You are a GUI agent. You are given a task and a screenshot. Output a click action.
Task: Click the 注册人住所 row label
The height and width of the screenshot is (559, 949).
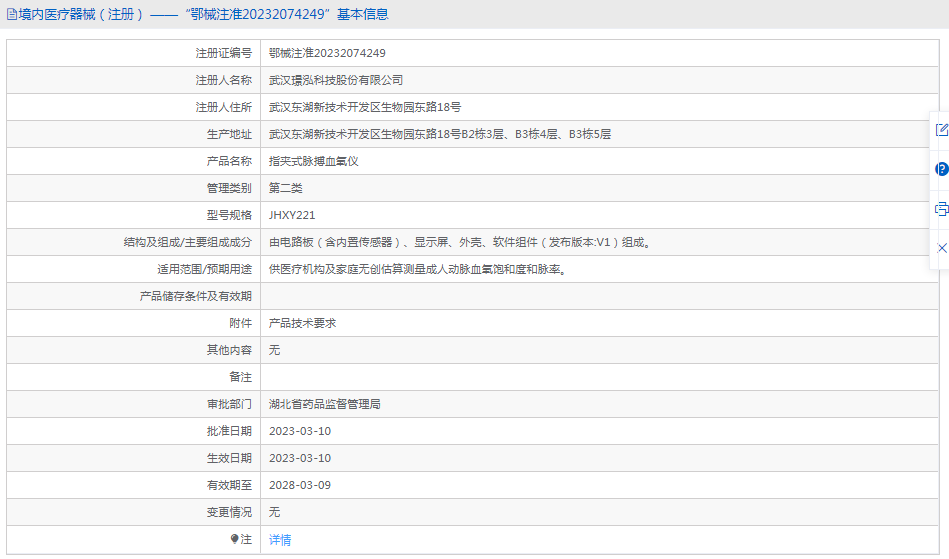coord(223,107)
